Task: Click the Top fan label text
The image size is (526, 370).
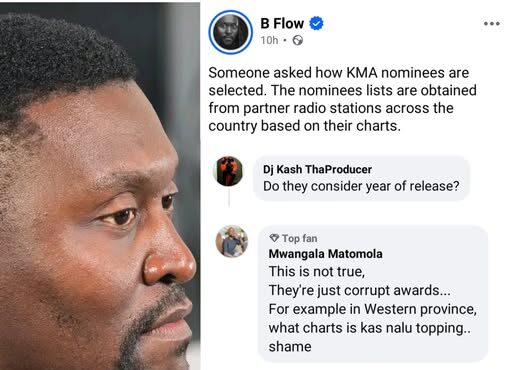Action: click(x=299, y=238)
